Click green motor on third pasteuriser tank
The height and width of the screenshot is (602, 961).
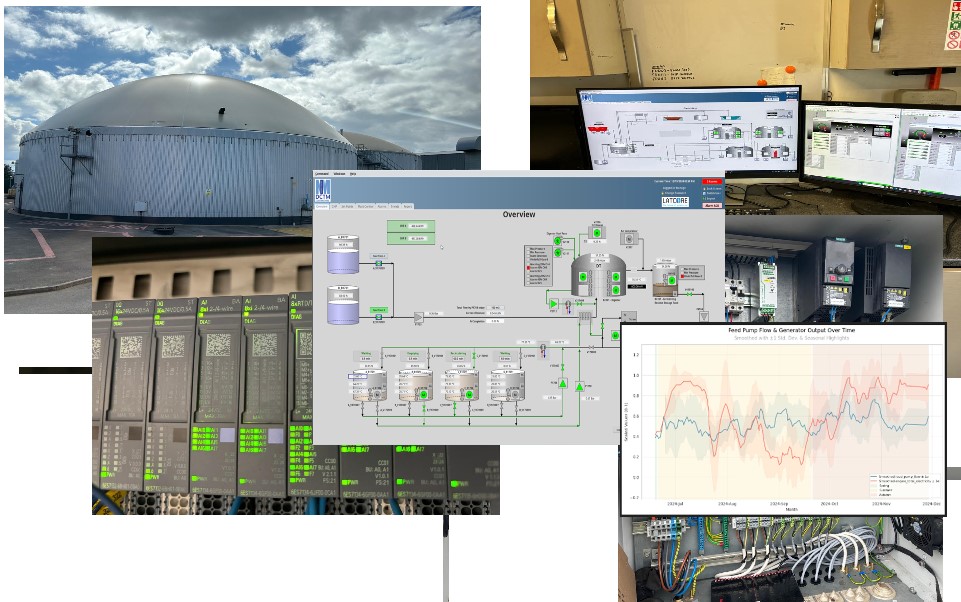pos(470,395)
